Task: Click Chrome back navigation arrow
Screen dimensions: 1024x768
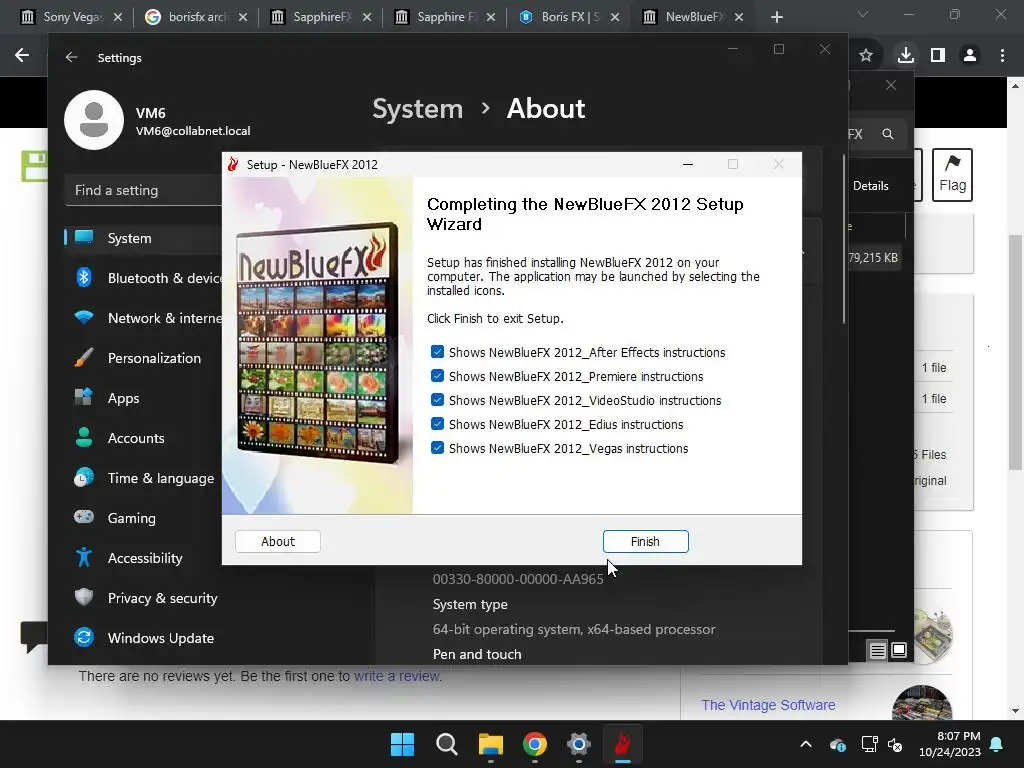Action: coord(22,56)
